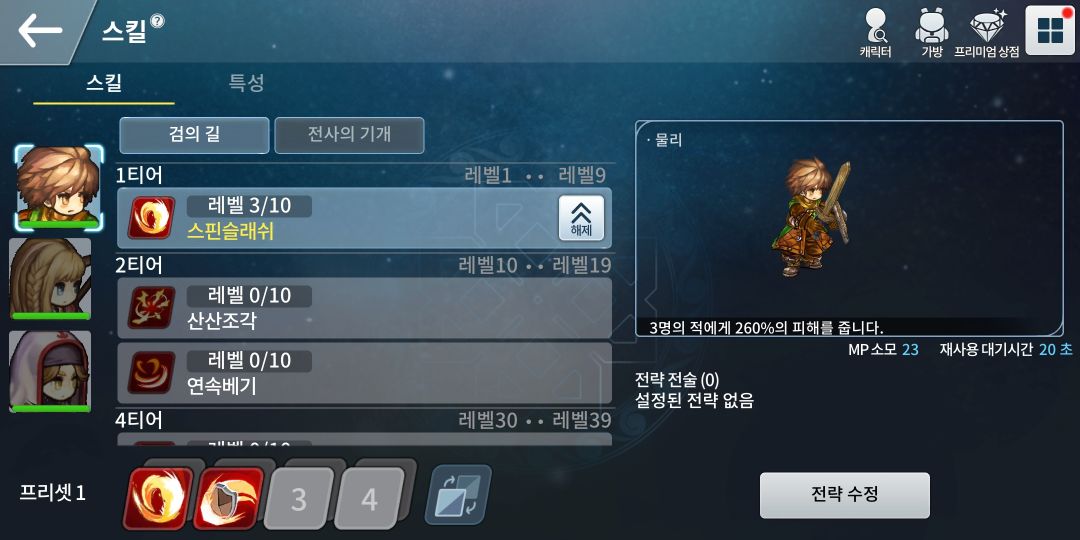Open the 캐릭터 character icon
Image resolution: width=1080 pixels, height=540 pixels.
pos(875,32)
